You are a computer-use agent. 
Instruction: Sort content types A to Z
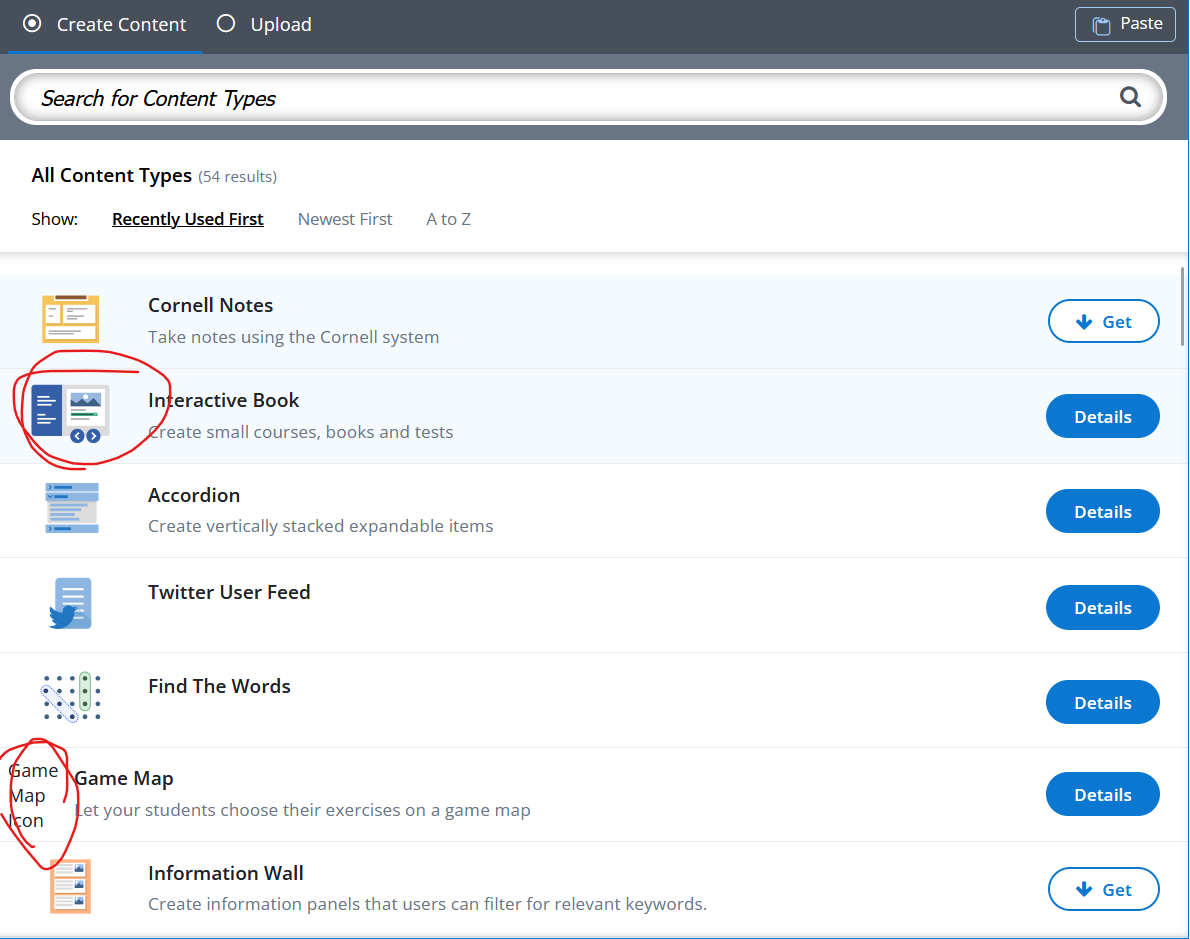(448, 219)
